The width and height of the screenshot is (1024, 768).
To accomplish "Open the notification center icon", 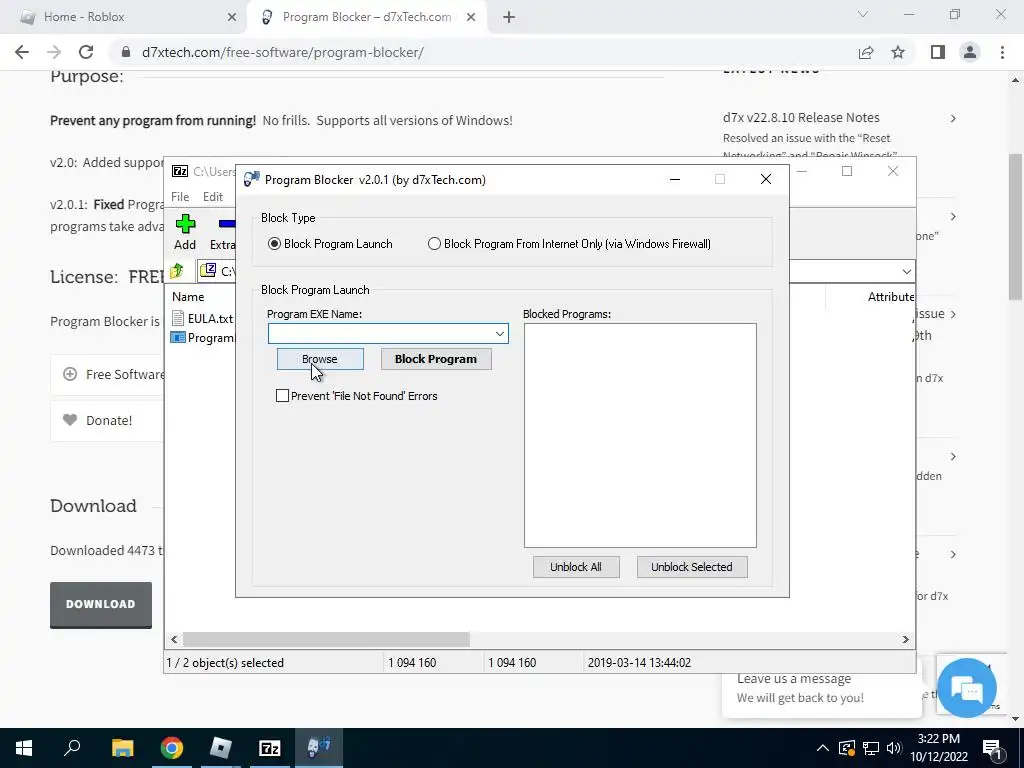I will click(993, 748).
